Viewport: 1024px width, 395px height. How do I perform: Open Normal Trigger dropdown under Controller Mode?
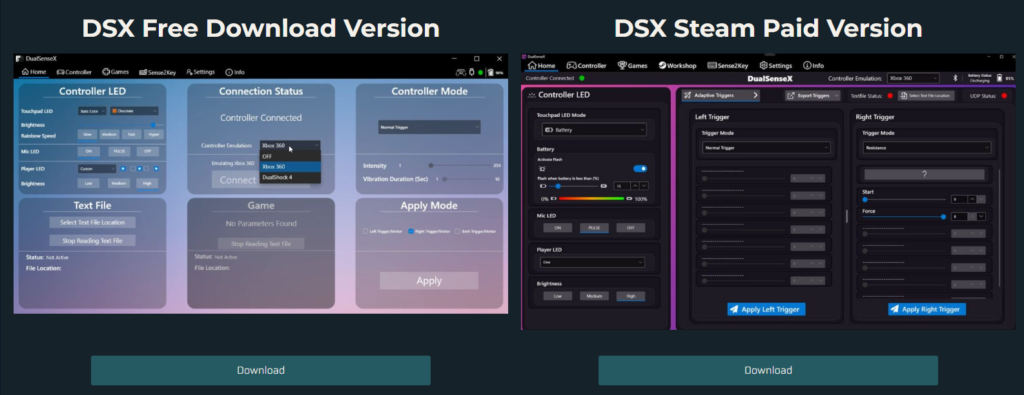[429, 127]
